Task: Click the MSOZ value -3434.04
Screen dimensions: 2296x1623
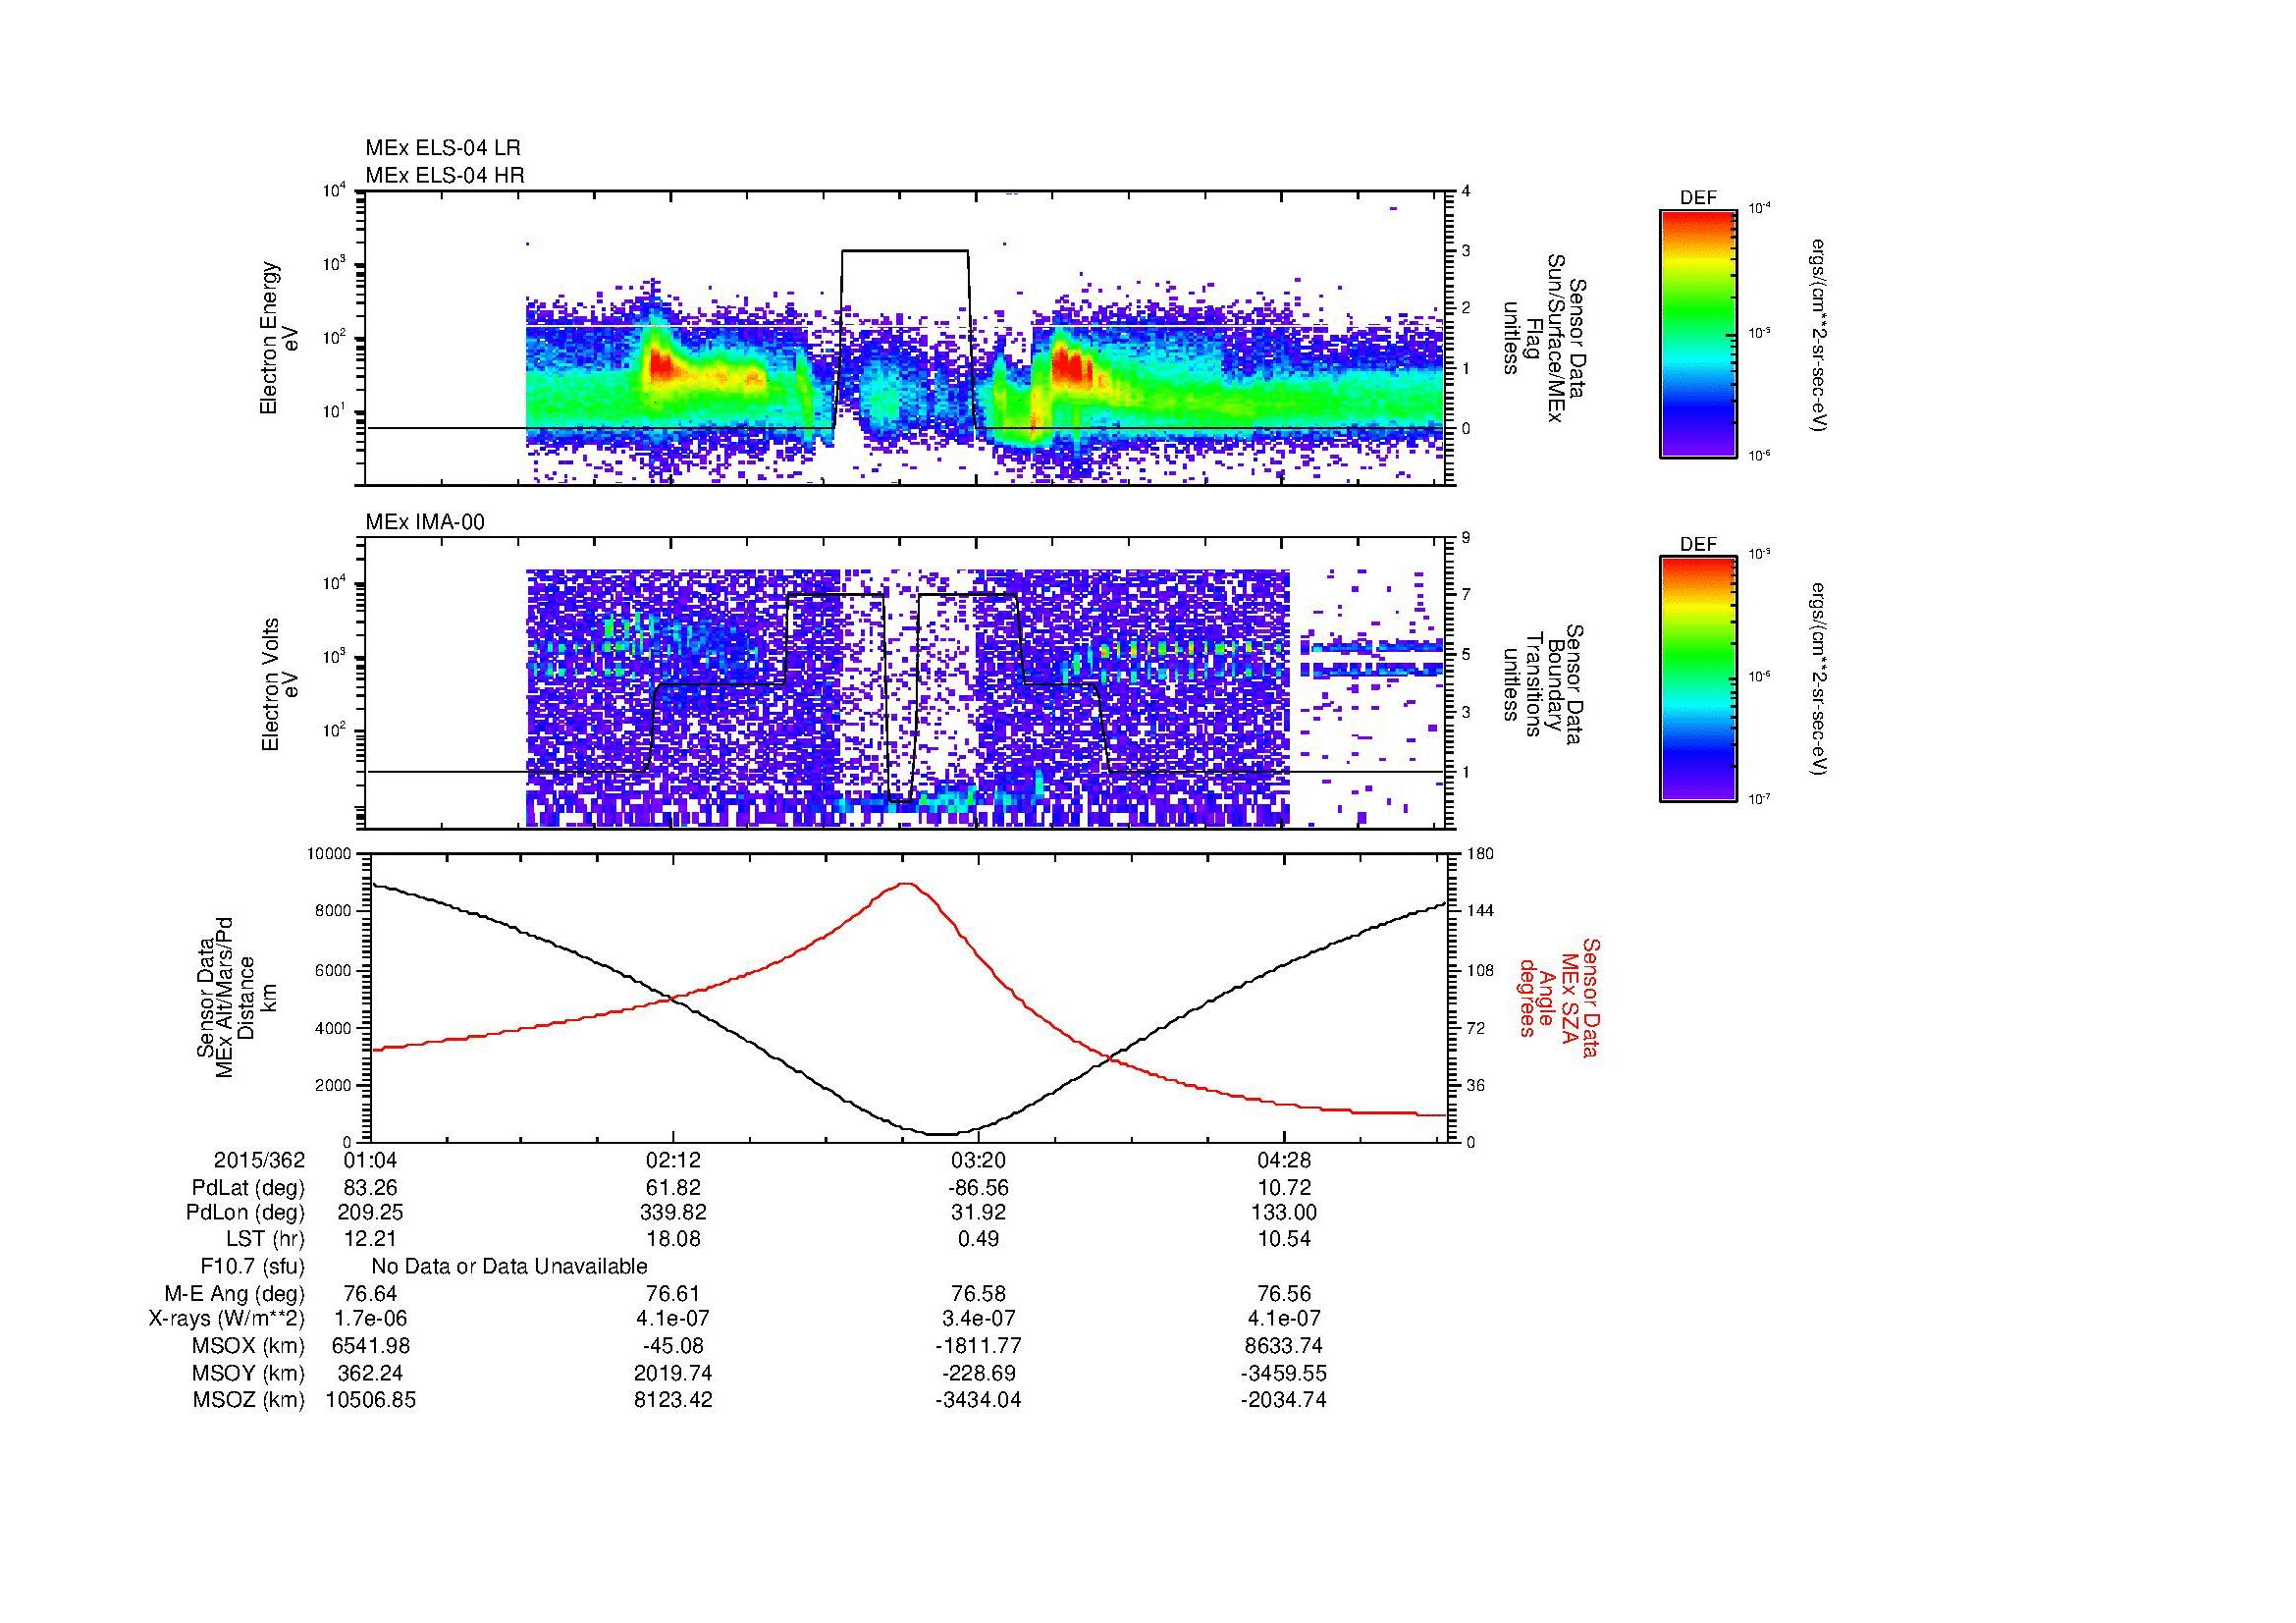Action: [978, 1400]
